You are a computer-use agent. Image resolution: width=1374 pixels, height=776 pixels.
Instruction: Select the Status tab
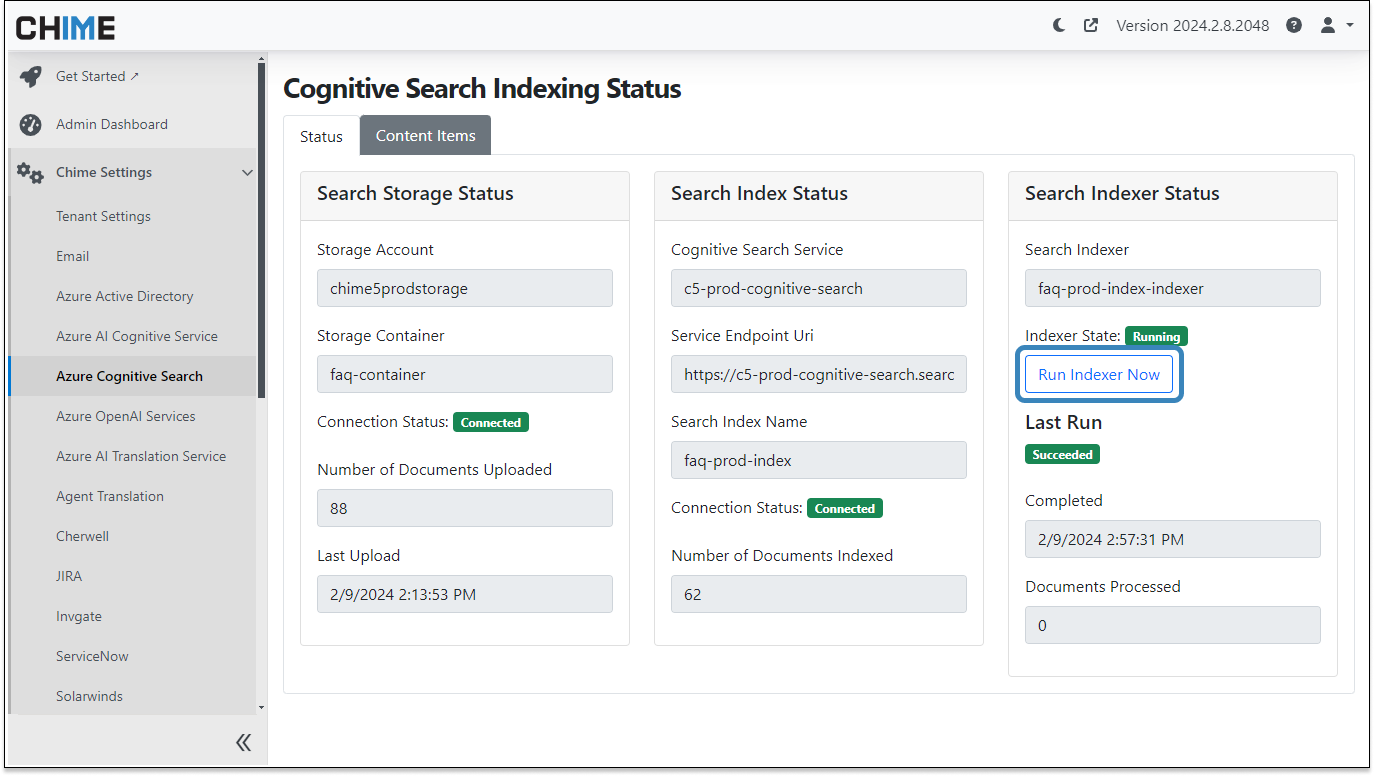click(x=321, y=137)
